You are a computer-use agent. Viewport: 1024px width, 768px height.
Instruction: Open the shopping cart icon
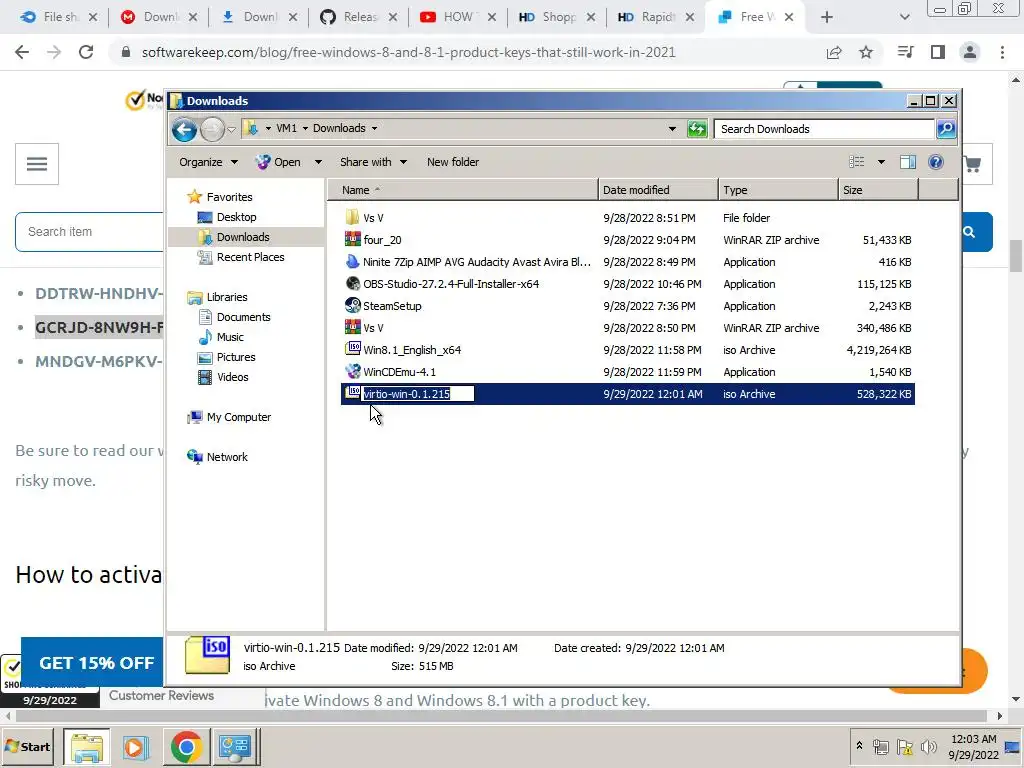pyautogui.click(x=972, y=164)
